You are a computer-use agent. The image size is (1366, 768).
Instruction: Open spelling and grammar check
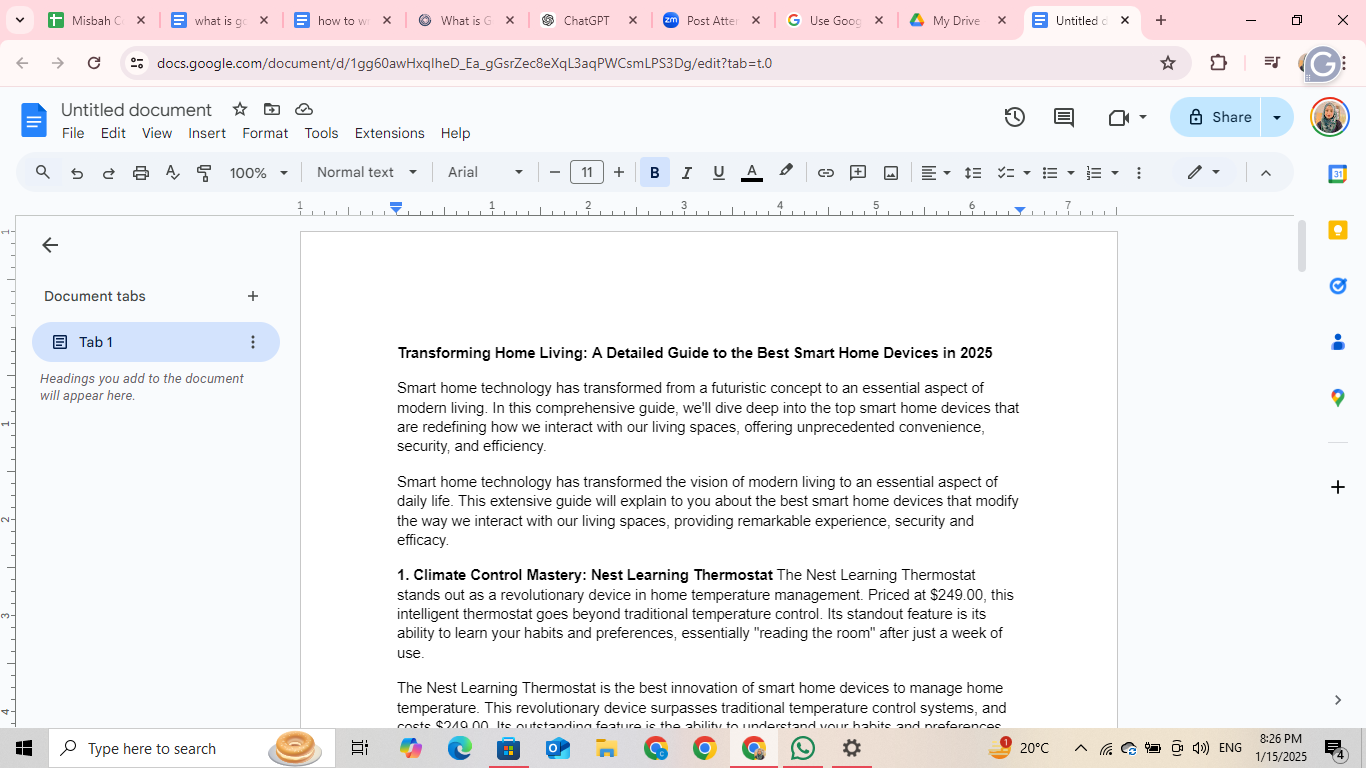click(173, 173)
